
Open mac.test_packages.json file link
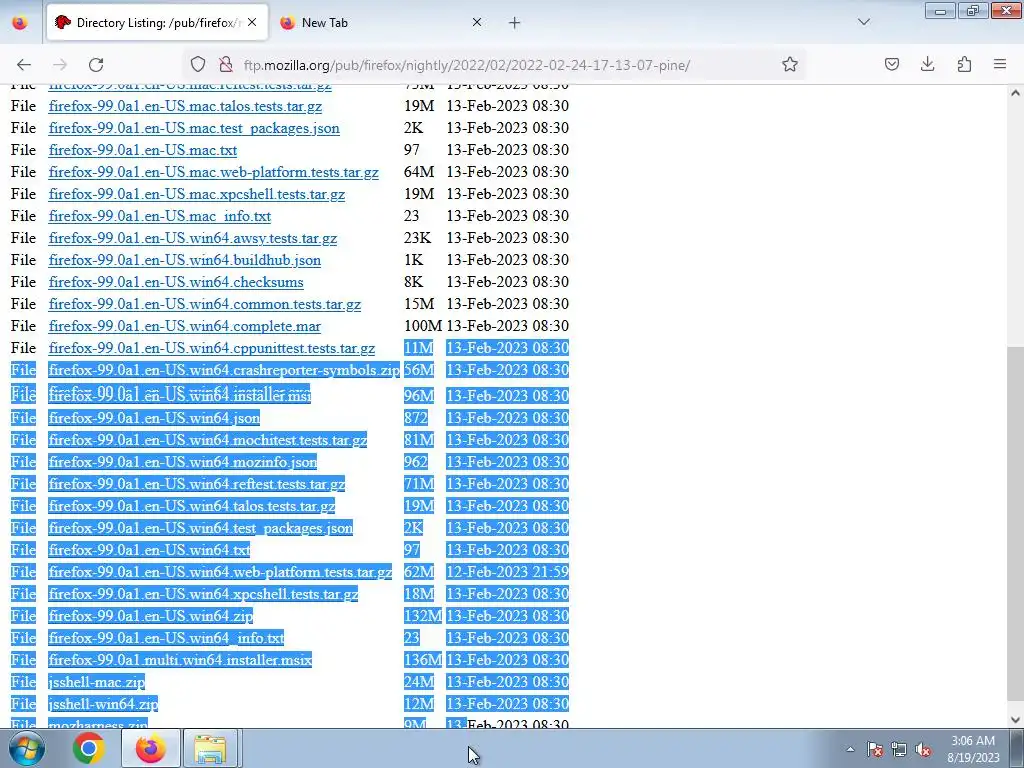pos(194,128)
